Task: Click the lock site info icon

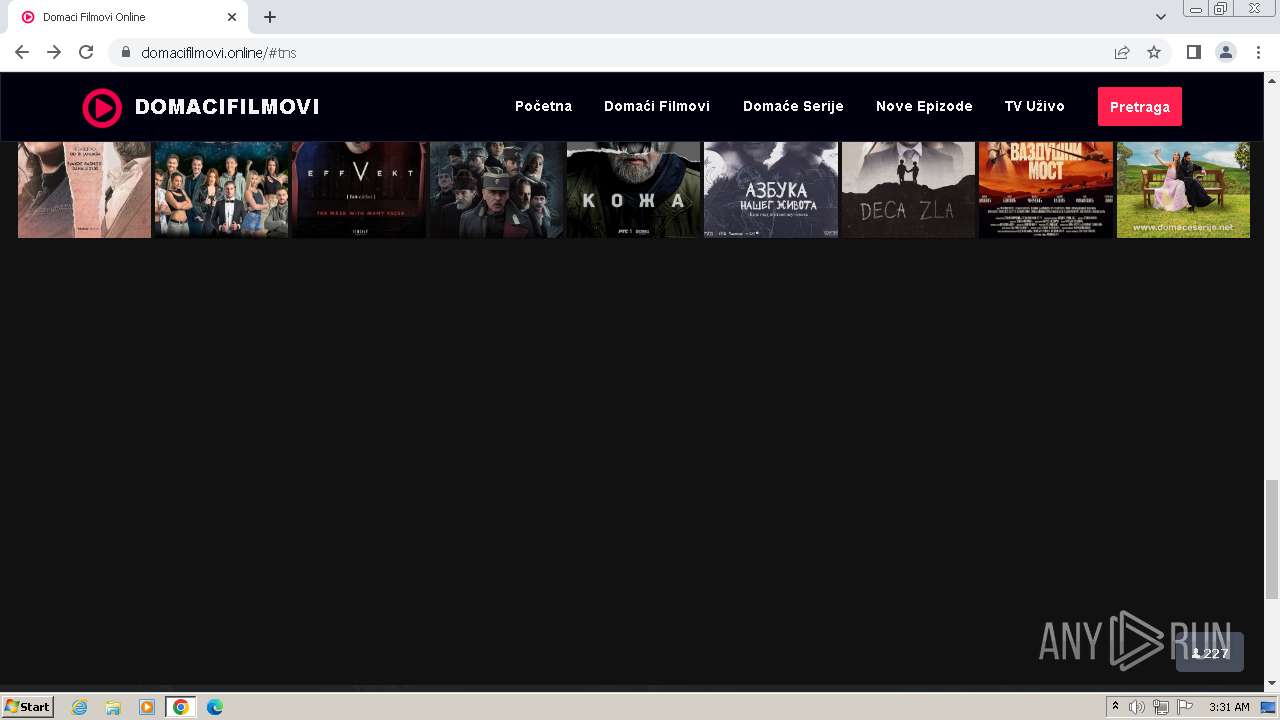Action: 126,52
